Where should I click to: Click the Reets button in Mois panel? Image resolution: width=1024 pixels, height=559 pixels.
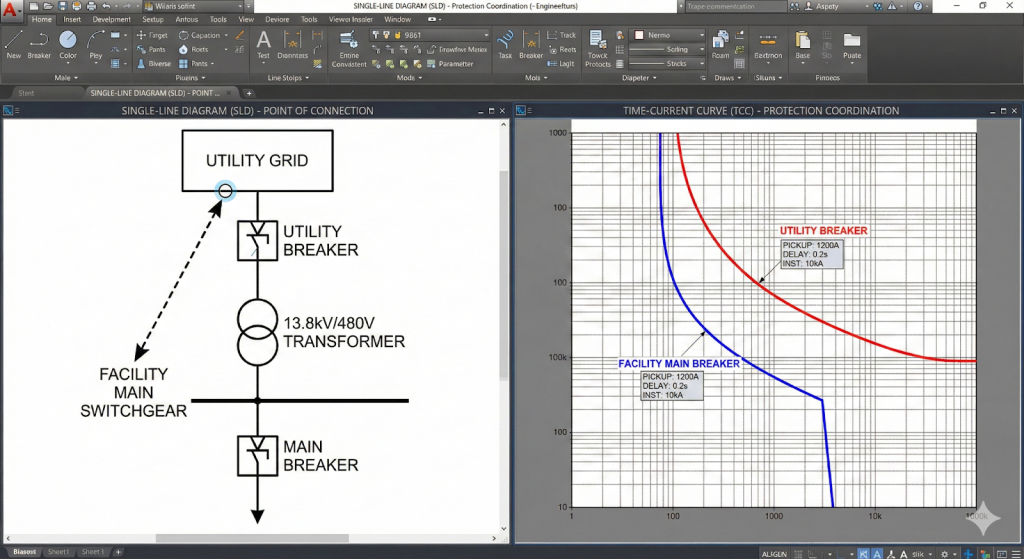562,50
